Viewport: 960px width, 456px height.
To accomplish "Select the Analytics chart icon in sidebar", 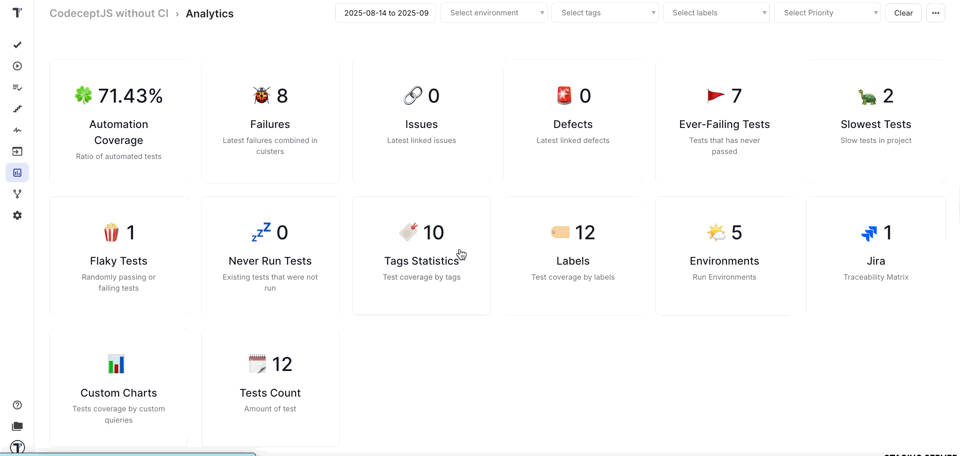I will [17, 173].
